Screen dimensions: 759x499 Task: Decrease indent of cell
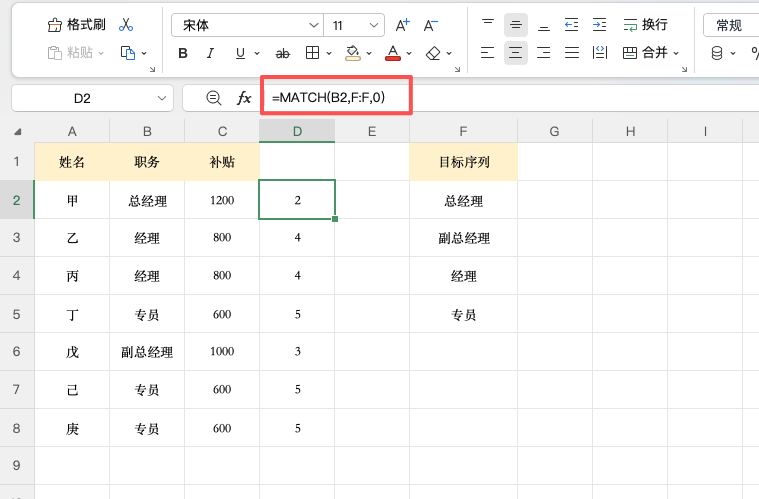pos(572,25)
